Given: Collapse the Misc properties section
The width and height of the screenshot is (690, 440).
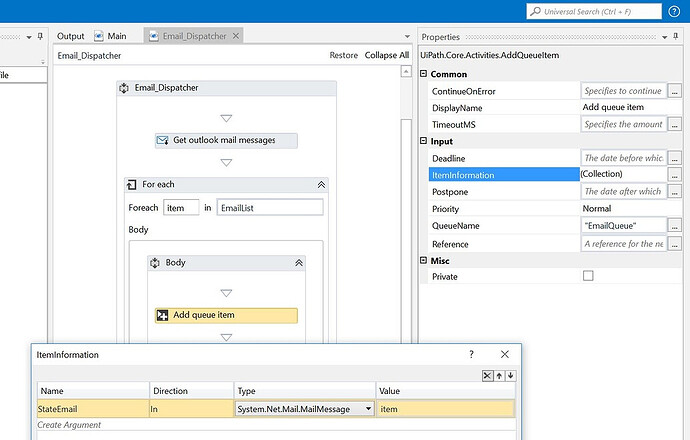Looking at the screenshot, I should [423, 260].
